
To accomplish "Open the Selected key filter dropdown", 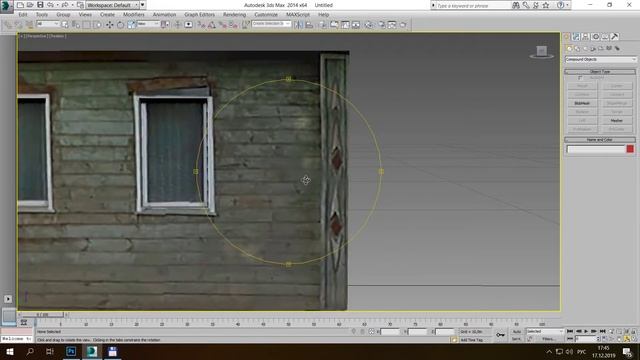I will [544, 331].
